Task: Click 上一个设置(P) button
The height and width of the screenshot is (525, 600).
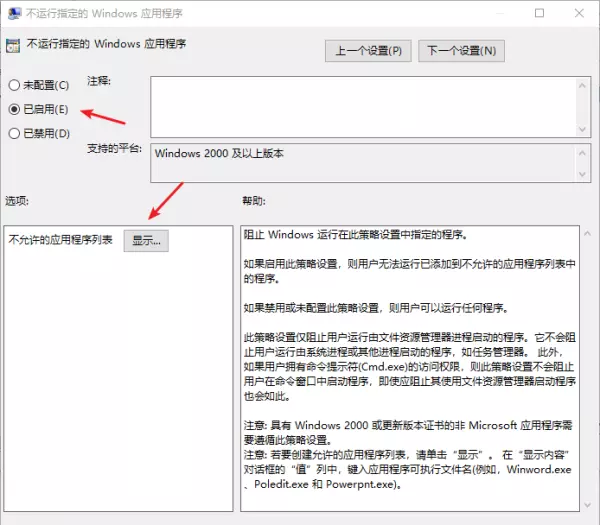Action: [368, 51]
